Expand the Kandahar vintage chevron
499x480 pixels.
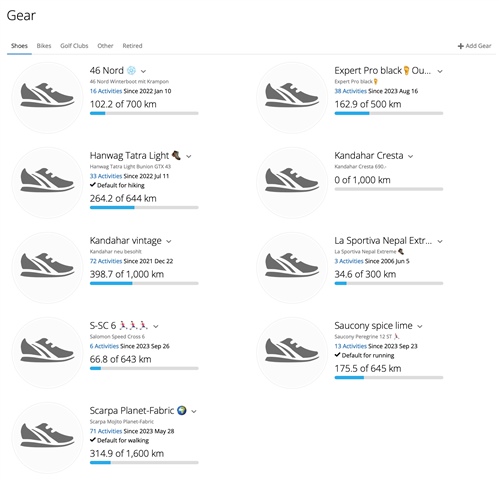169,241
